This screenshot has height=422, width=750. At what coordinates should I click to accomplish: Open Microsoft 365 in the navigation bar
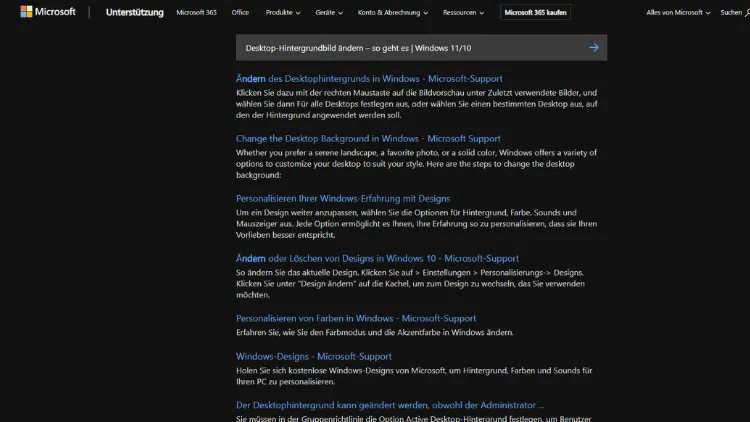[x=196, y=12]
